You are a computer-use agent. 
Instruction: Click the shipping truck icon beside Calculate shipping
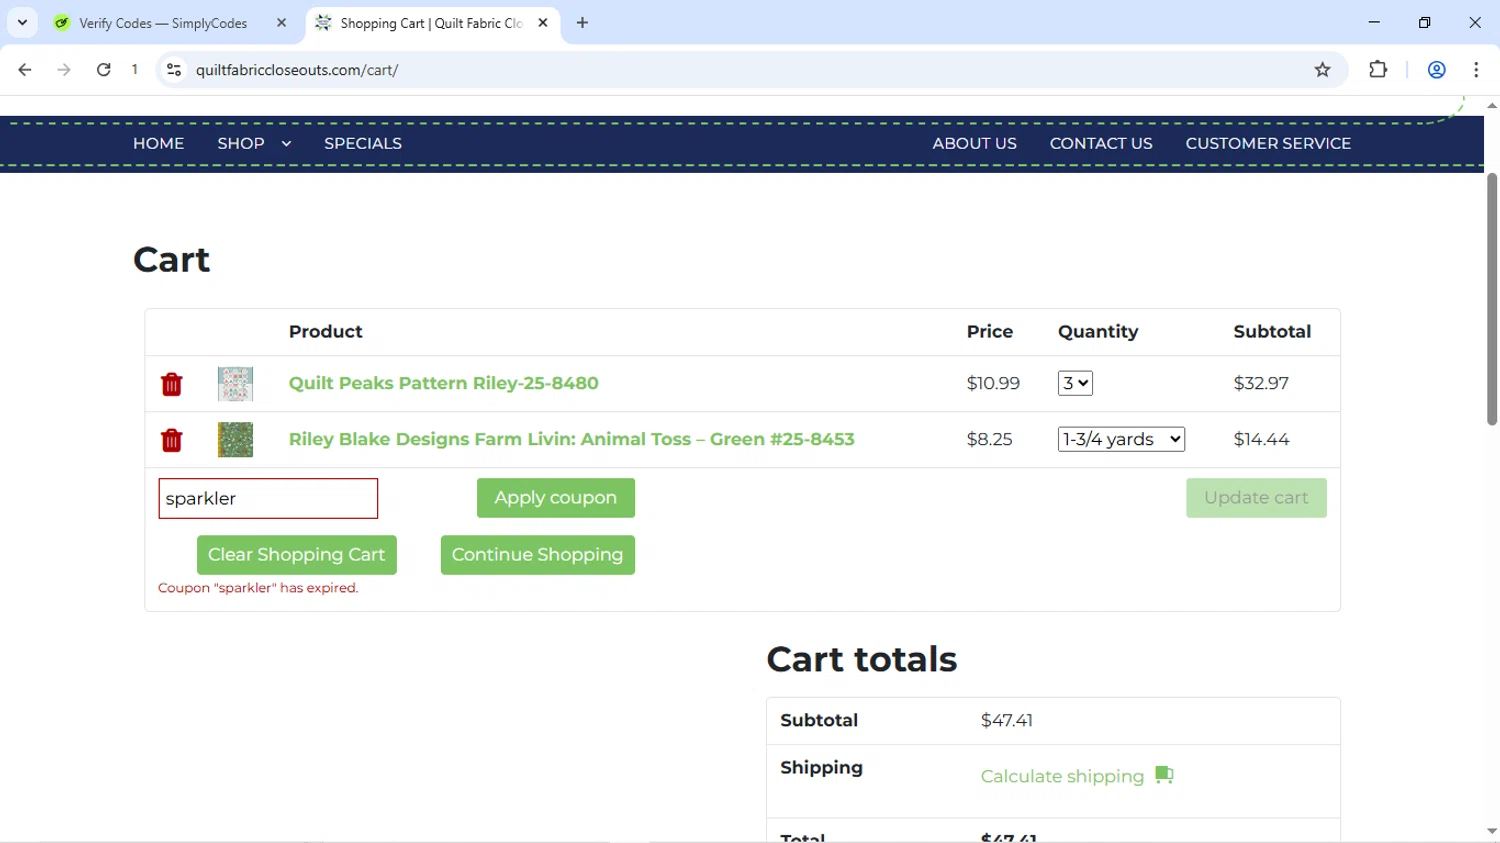pos(1164,775)
